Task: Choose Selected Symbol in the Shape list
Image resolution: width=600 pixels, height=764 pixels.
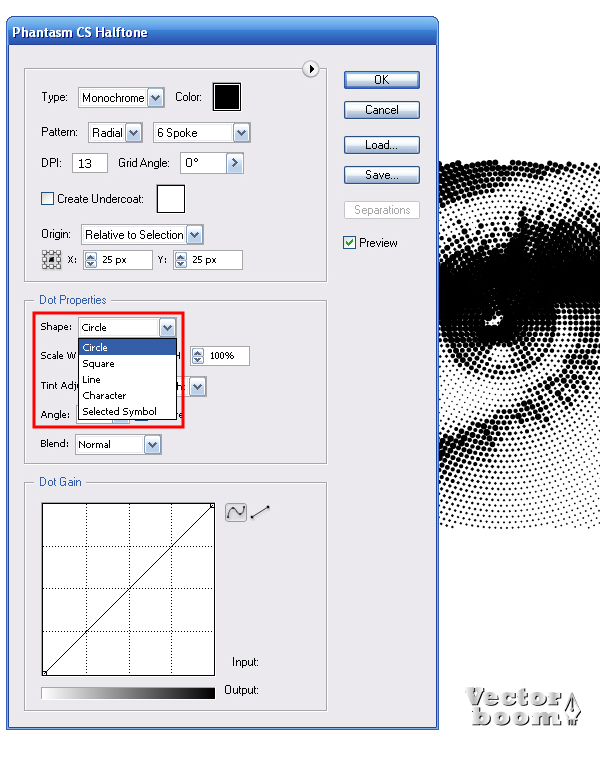Action: [127, 411]
